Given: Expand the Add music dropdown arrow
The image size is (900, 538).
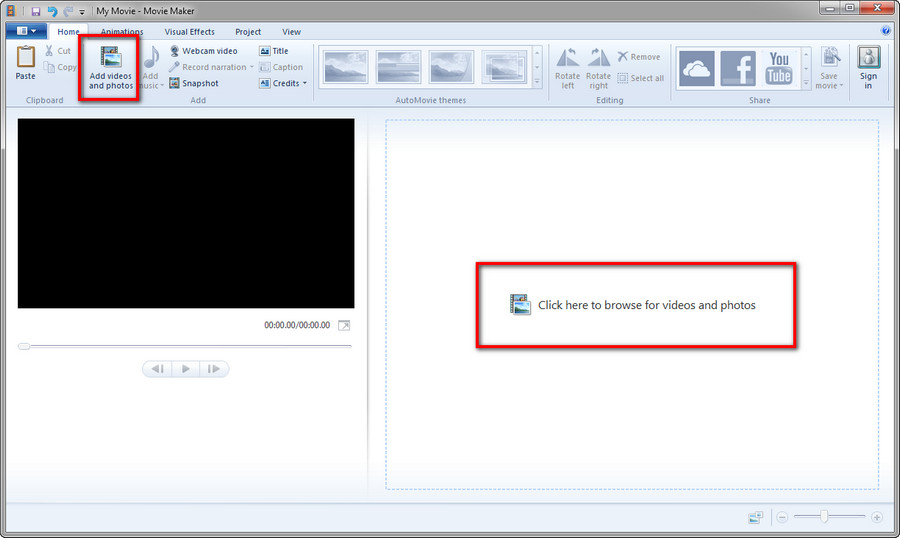Looking at the screenshot, I should pyautogui.click(x=162, y=86).
